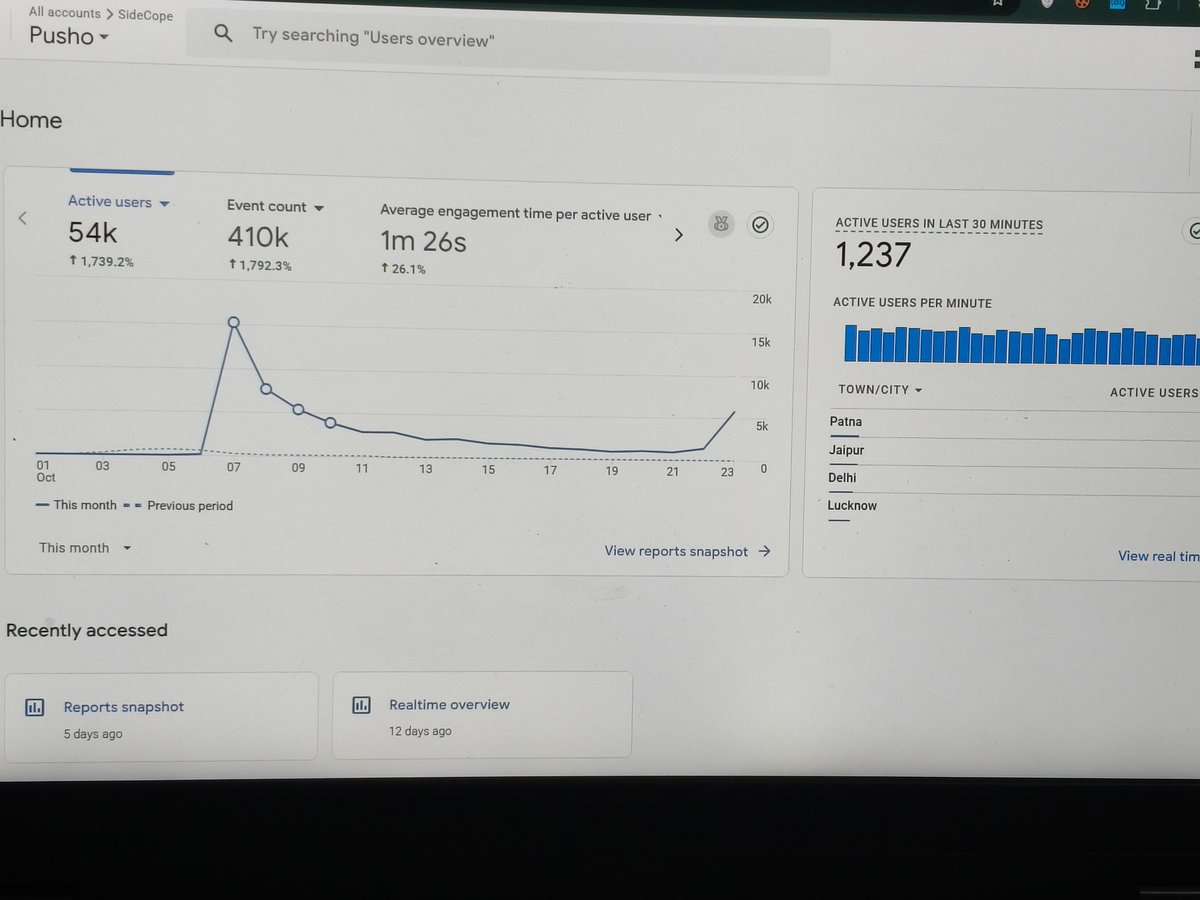Select the Lucknow city row
Viewport: 1200px width, 900px height.
point(1014,507)
